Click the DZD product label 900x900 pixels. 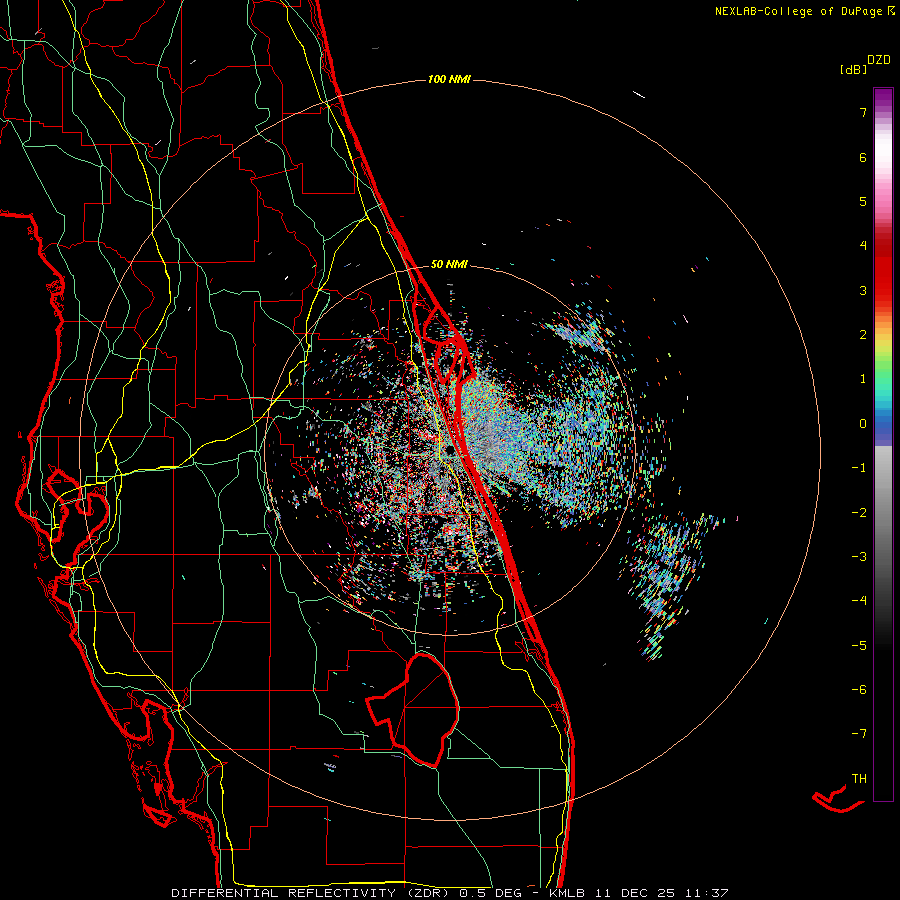click(879, 60)
